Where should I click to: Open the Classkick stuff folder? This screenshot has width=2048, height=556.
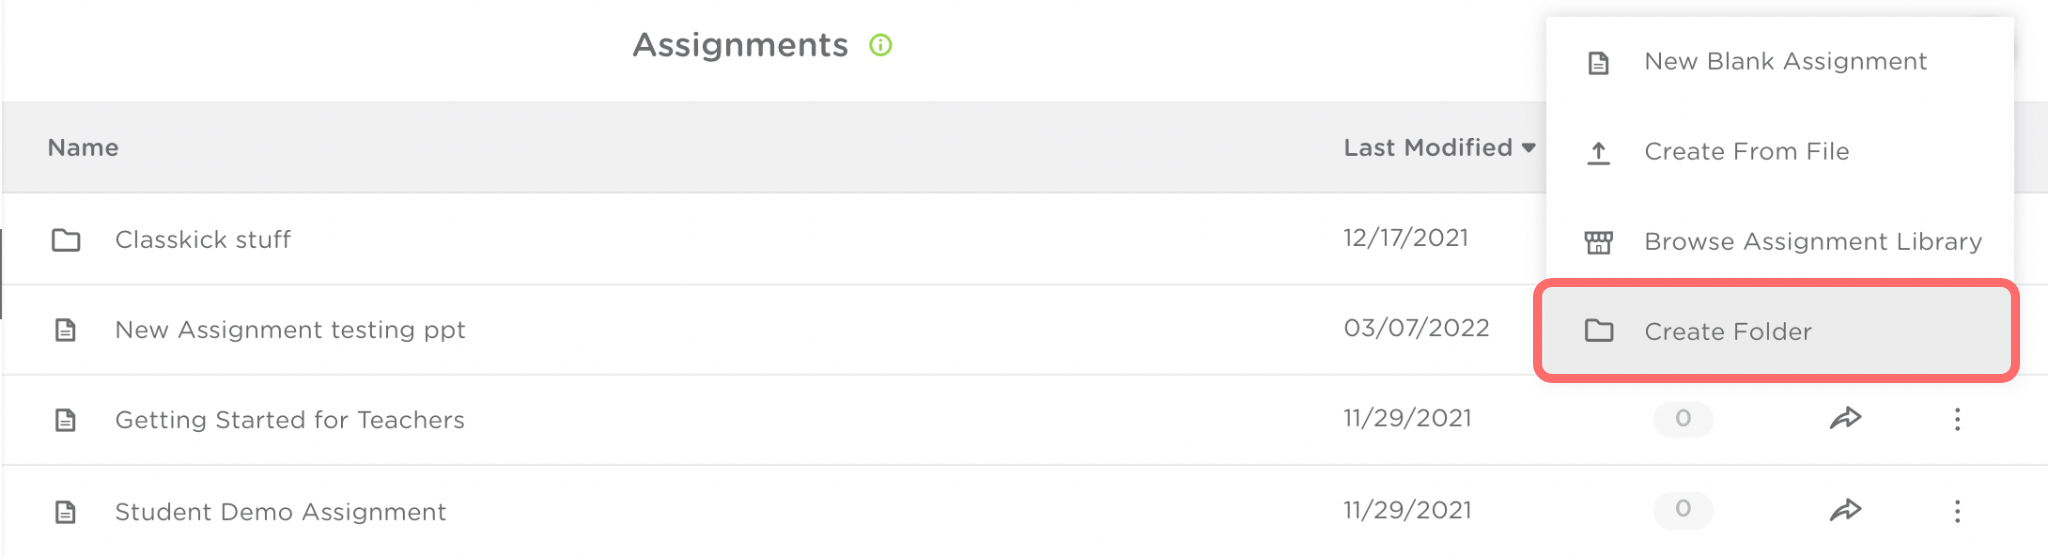(203, 240)
